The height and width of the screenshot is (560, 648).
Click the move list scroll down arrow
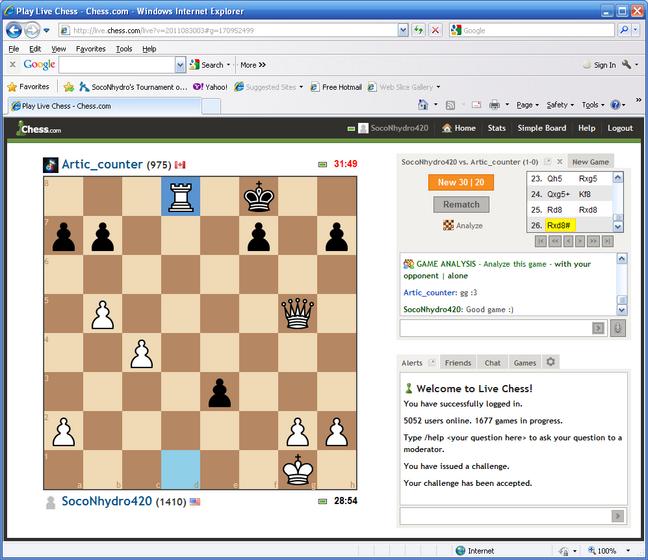(x=617, y=226)
